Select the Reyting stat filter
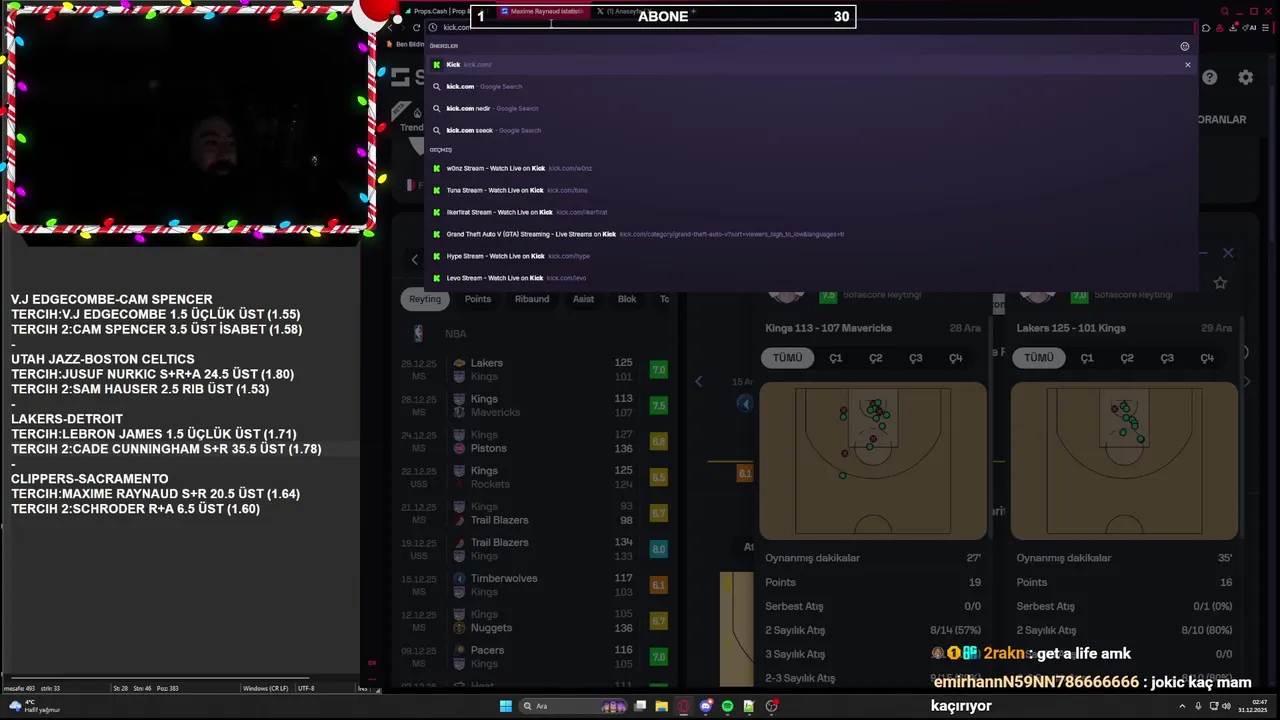1280x720 pixels. (x=425, y=299)
